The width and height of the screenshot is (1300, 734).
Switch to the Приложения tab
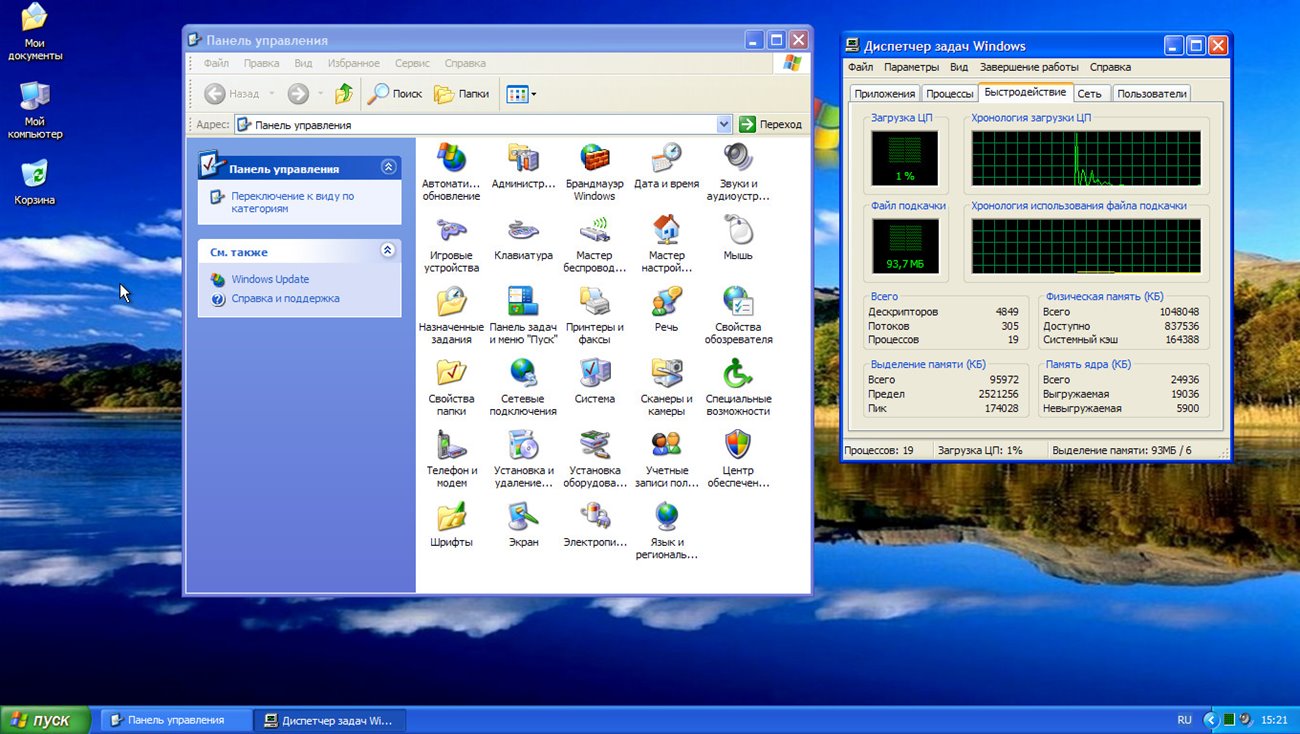(884, 93)
